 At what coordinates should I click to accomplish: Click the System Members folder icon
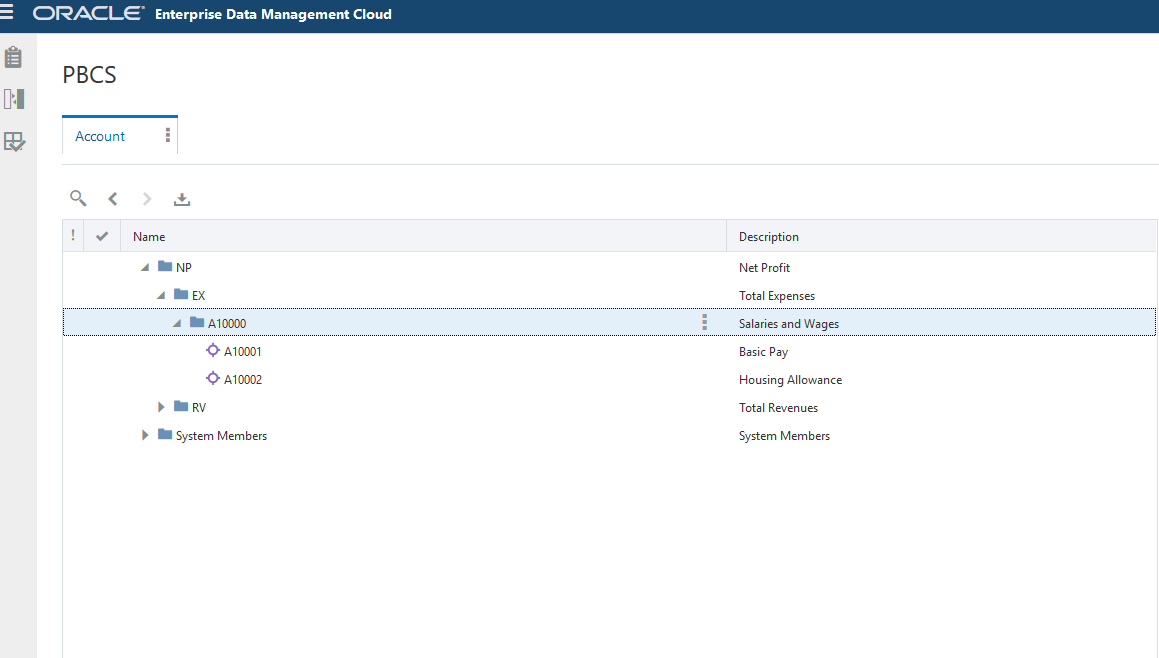click(x=165, y=434)
